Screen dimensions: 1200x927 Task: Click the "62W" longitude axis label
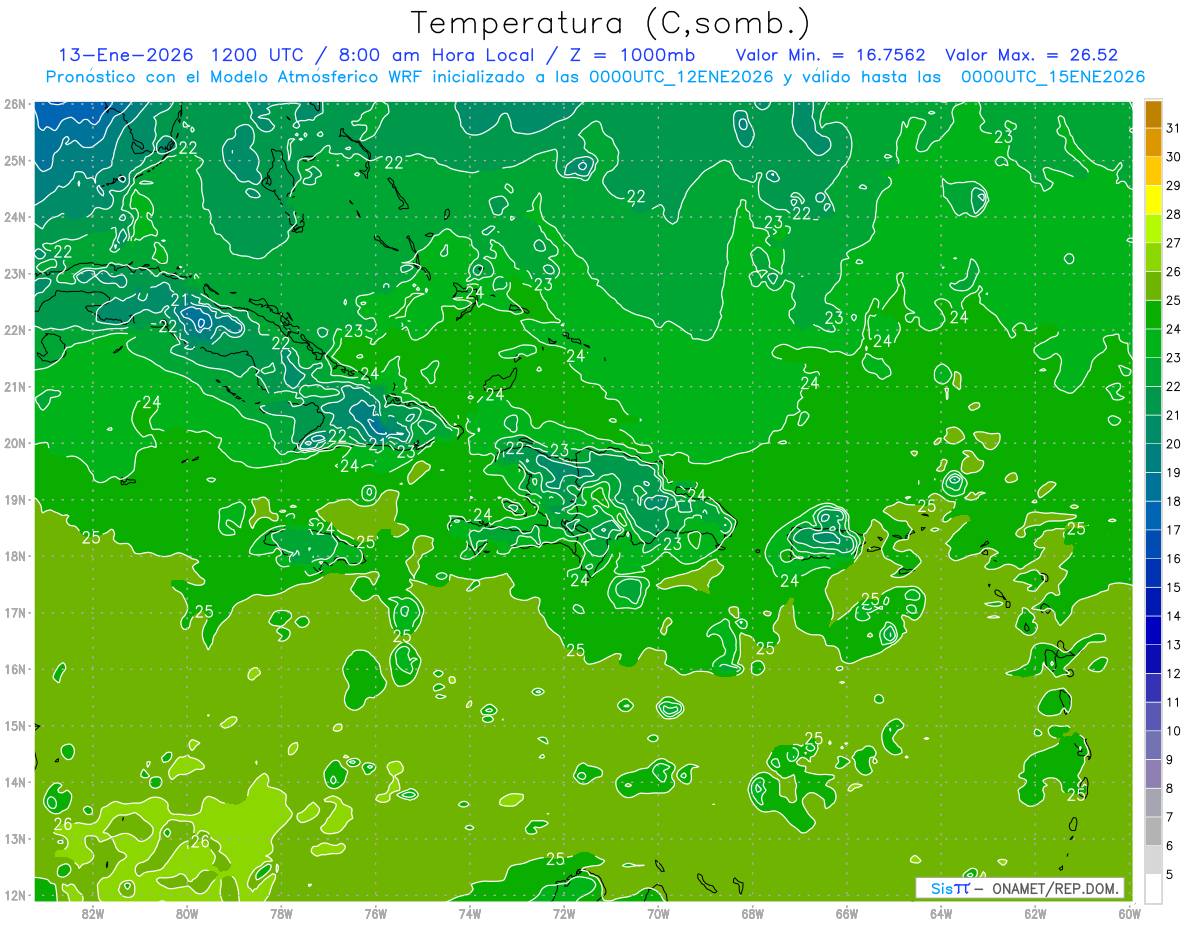coord(1035,912)
